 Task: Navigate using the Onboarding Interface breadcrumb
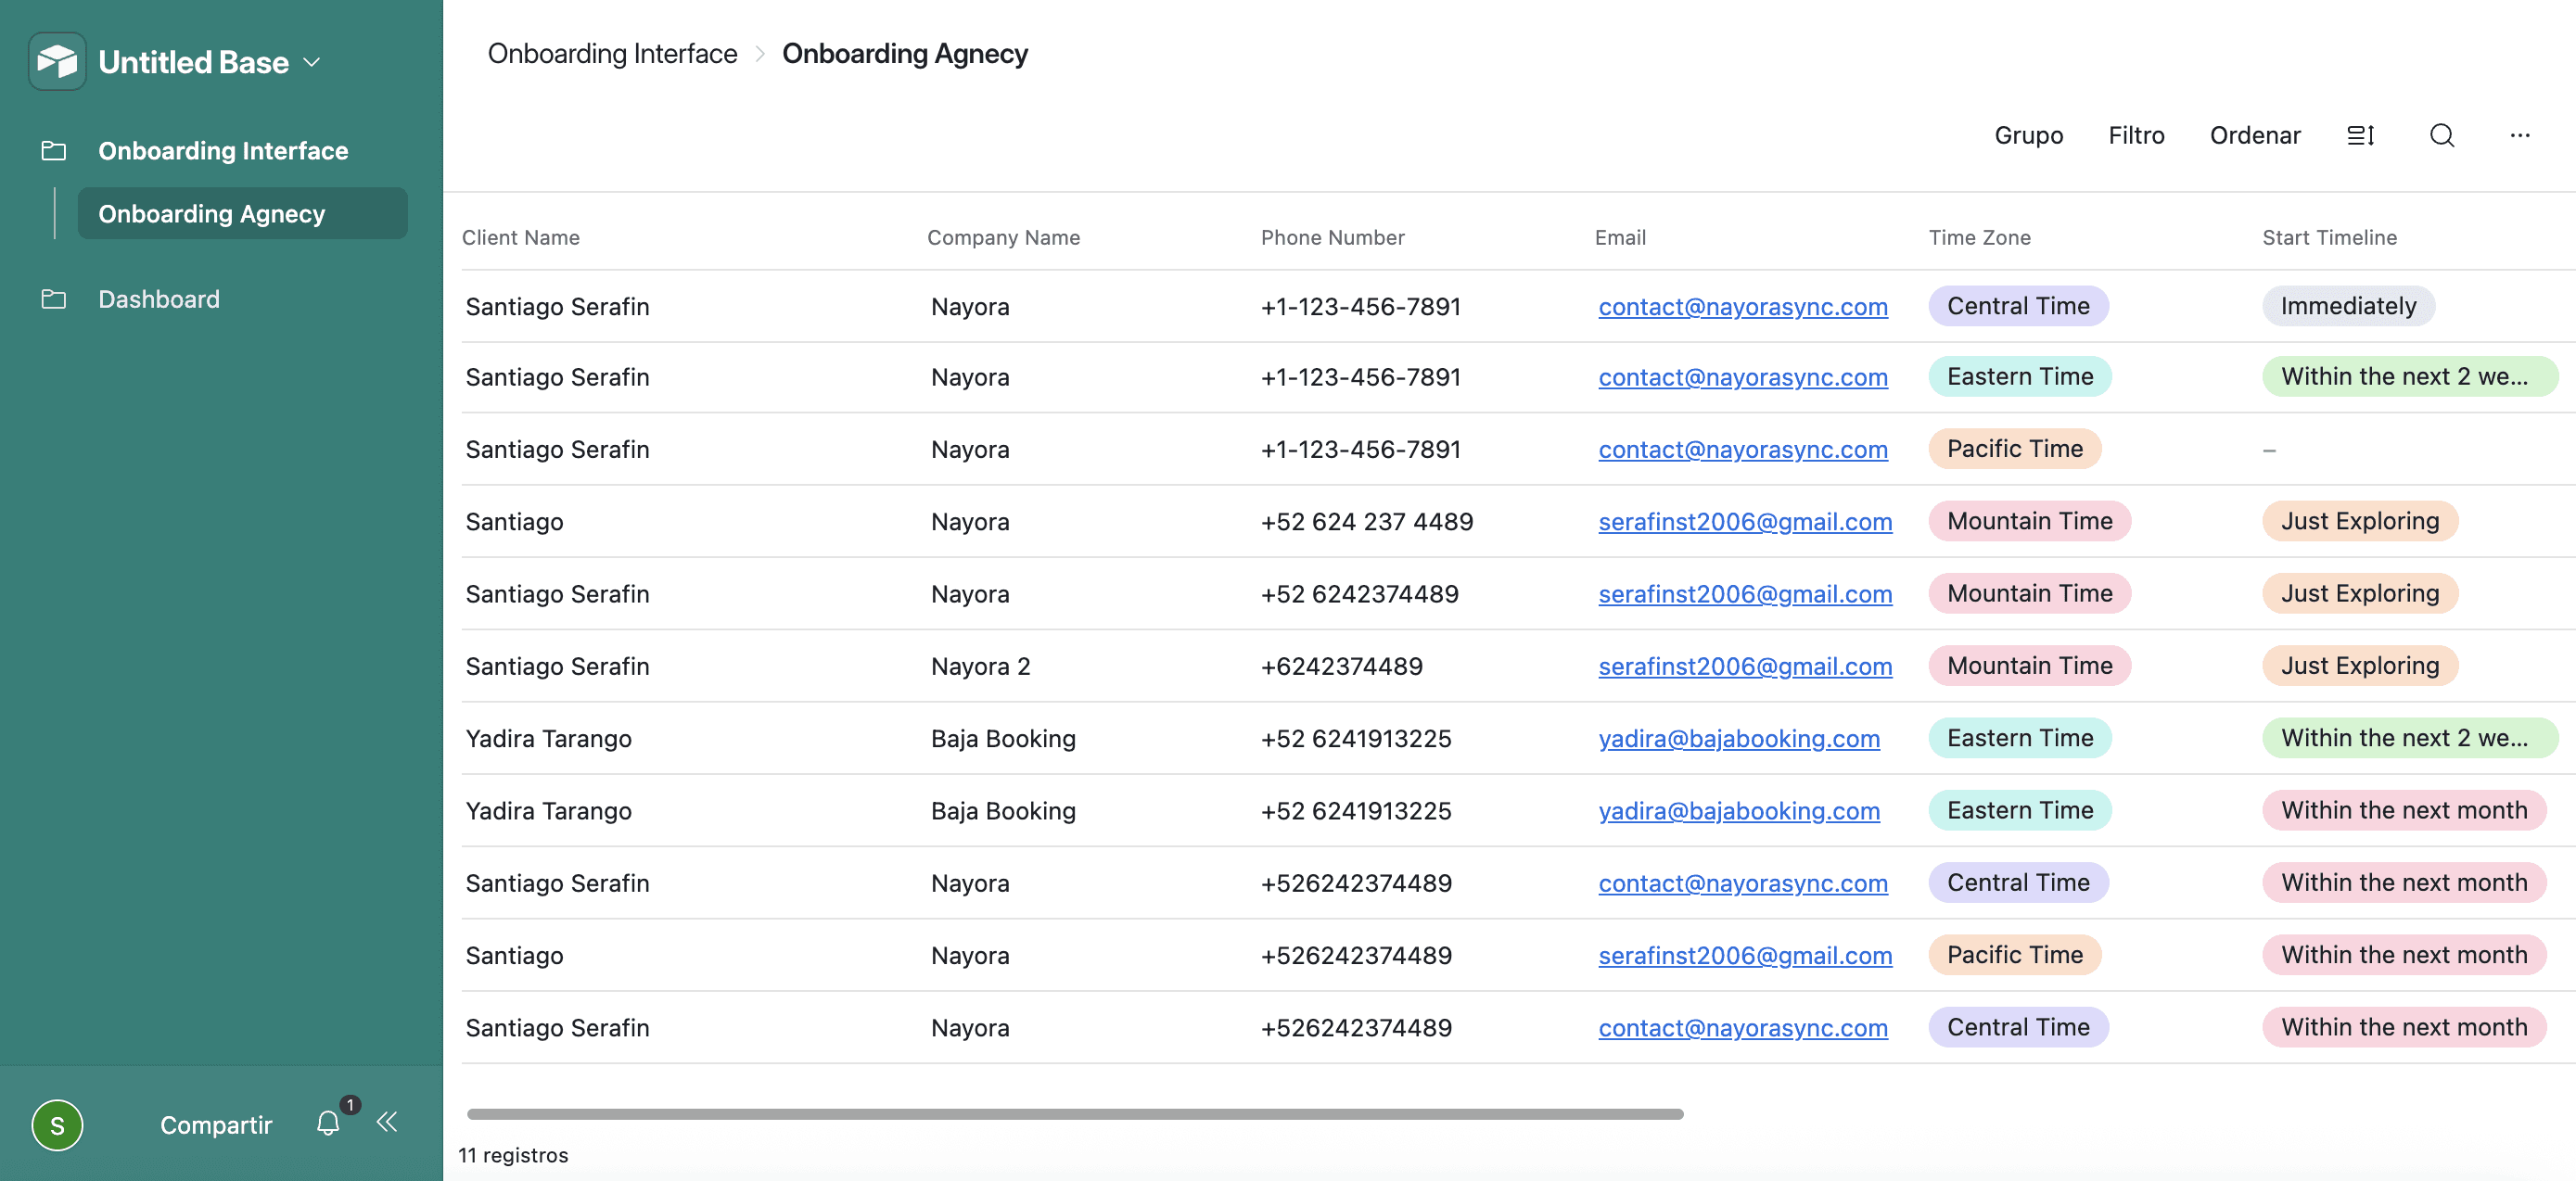click(611, 53)
